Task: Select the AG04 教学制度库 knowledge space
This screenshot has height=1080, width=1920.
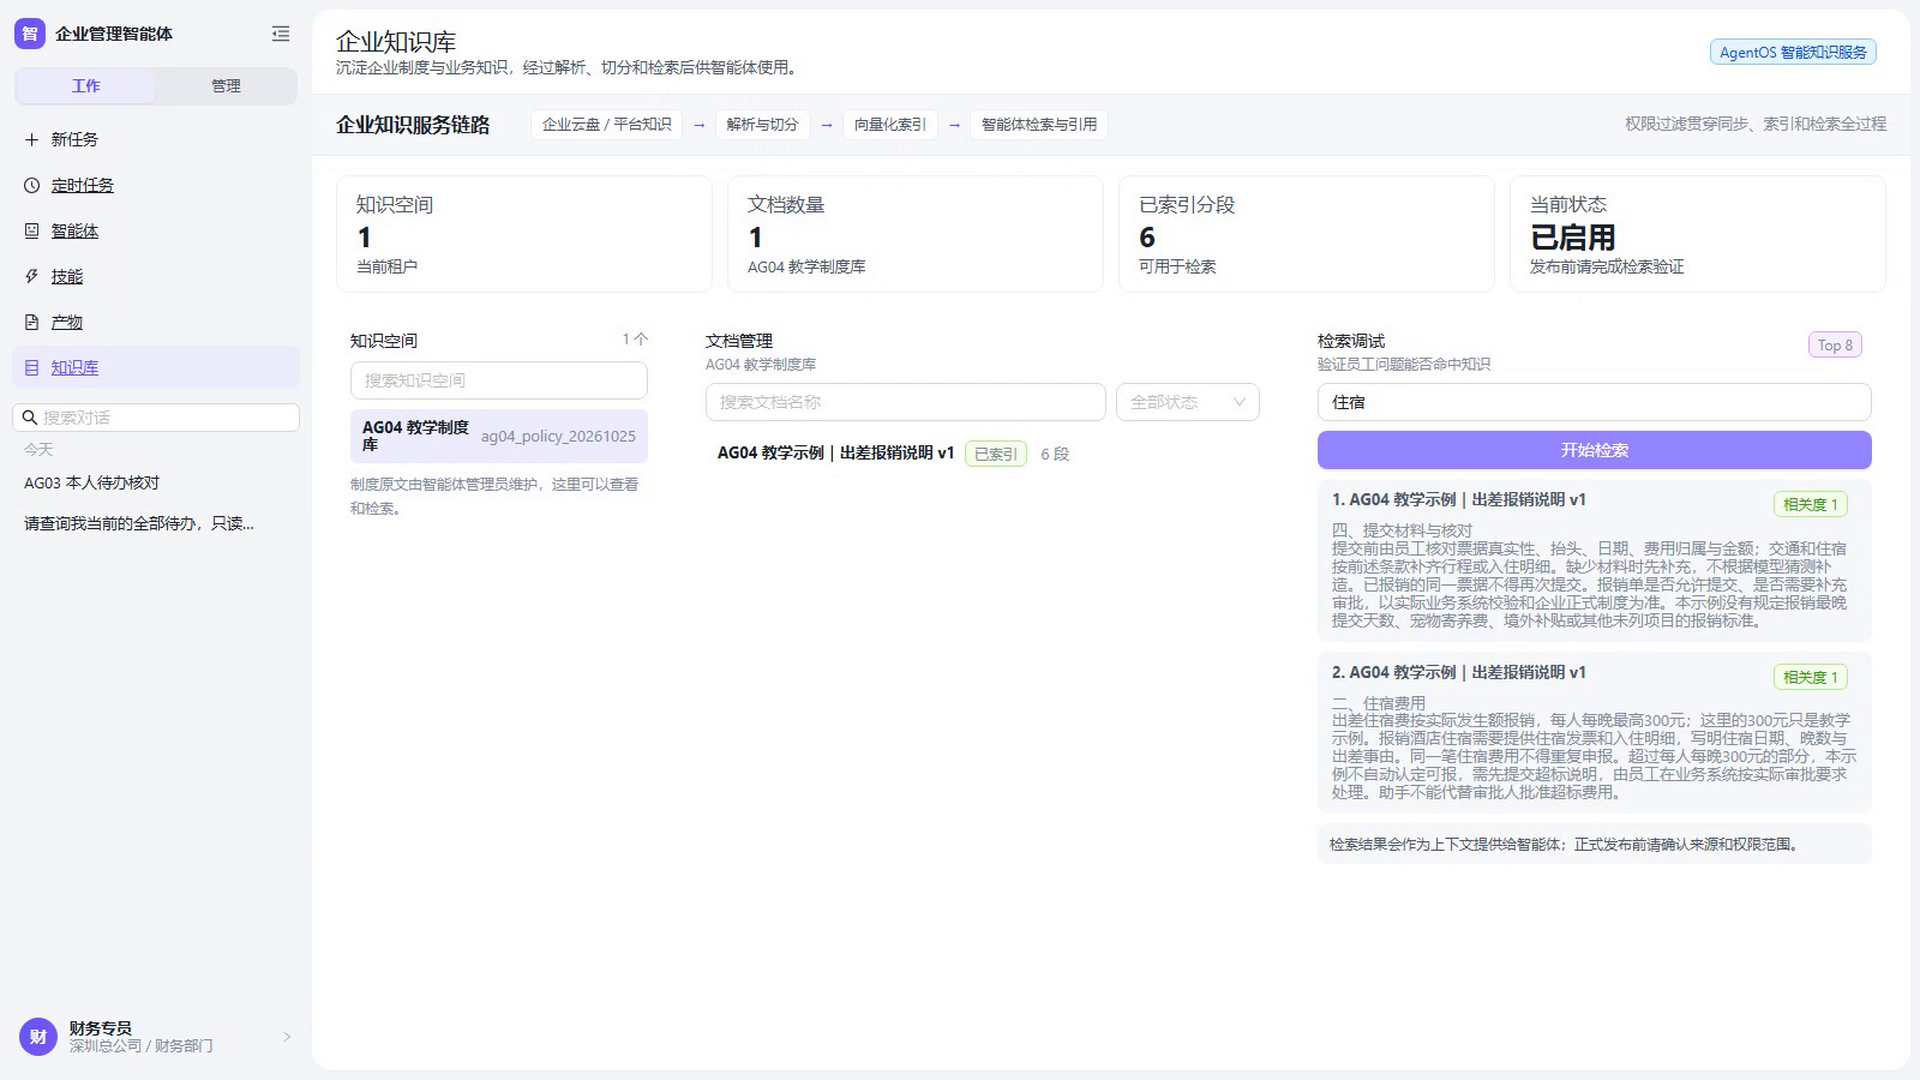Action: (499, 436)
